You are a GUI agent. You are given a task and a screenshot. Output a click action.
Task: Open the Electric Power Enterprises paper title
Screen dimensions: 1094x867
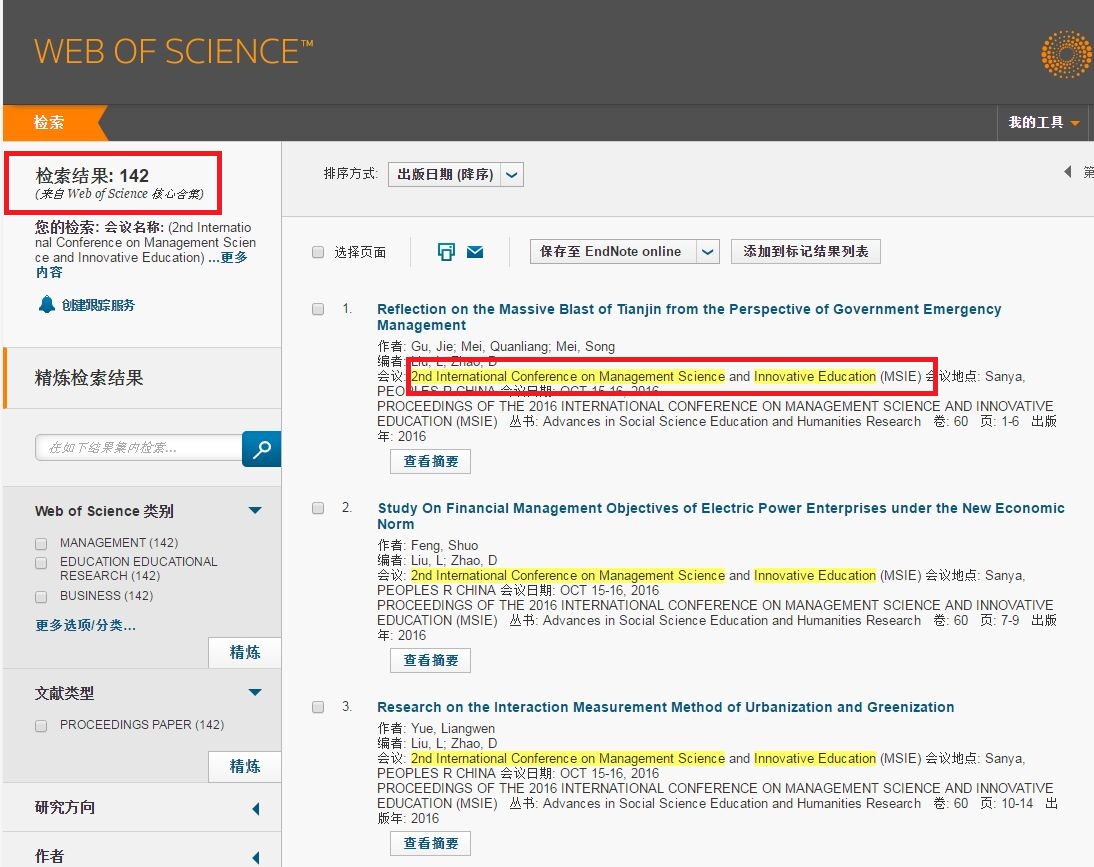coord(721,515)
